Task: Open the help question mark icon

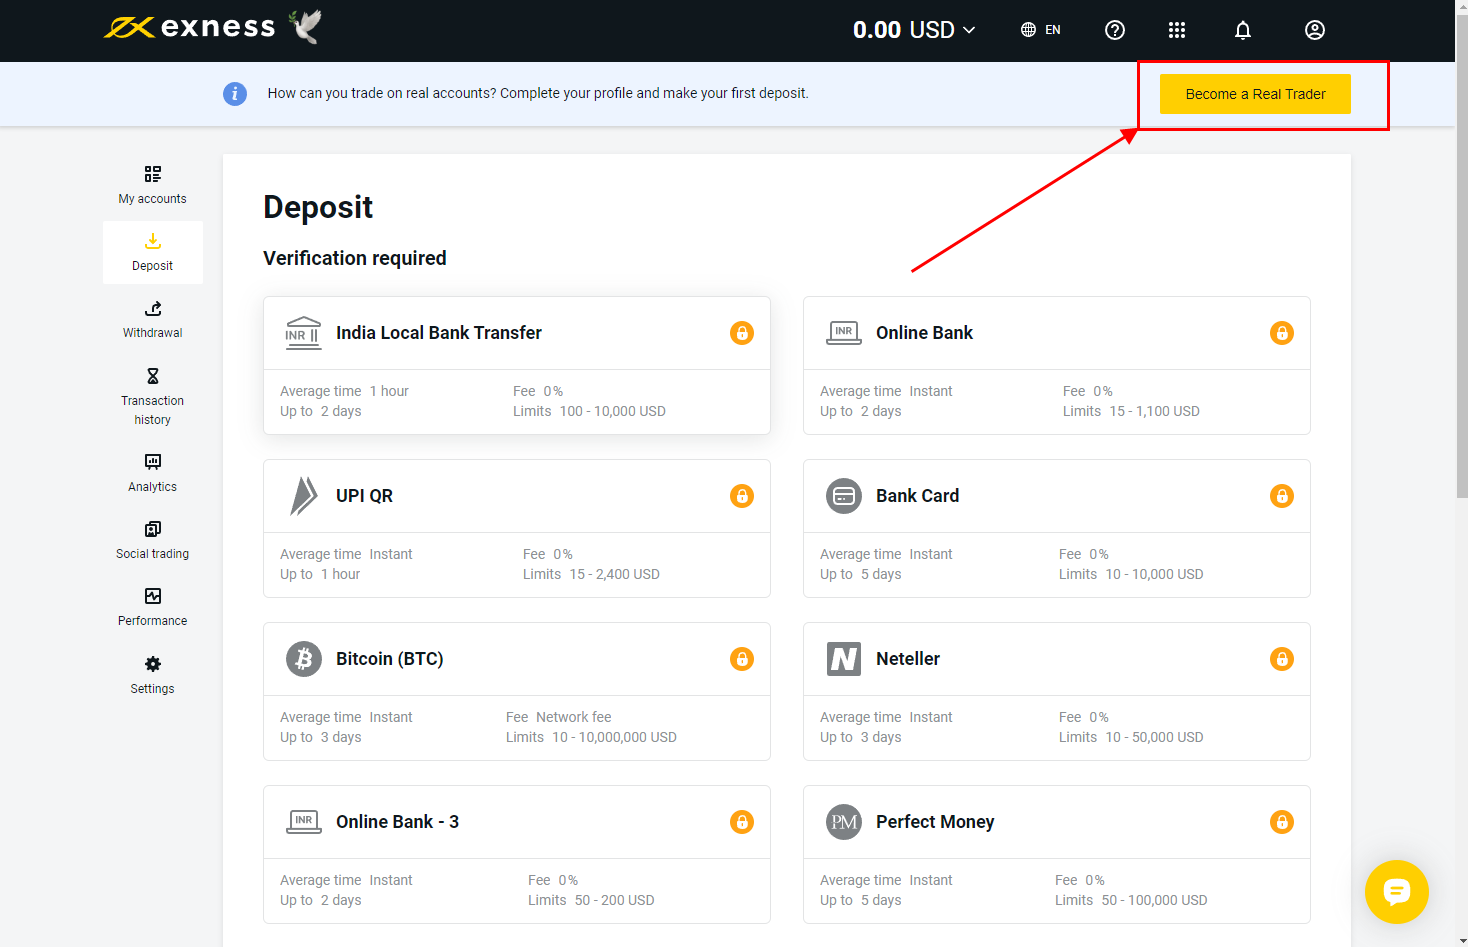Action: [1114, 30]
